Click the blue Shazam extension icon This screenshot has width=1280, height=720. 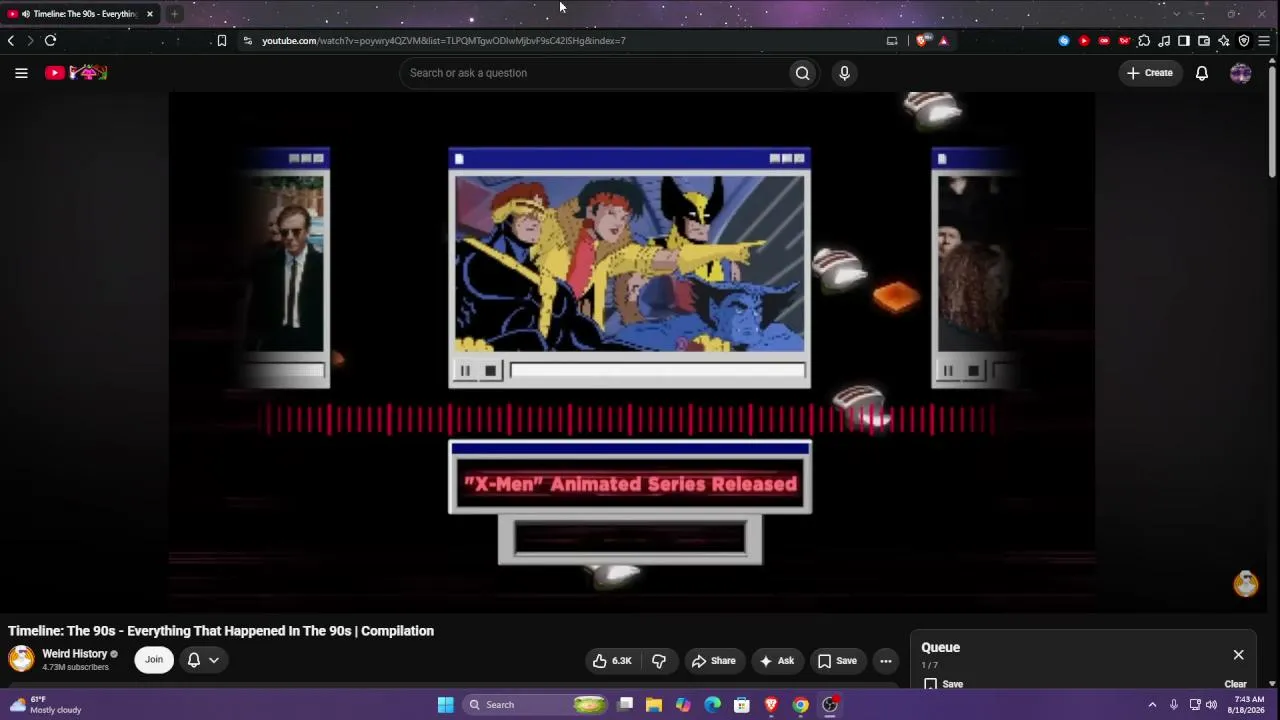pyautogui.click(x=1064, y=41)
